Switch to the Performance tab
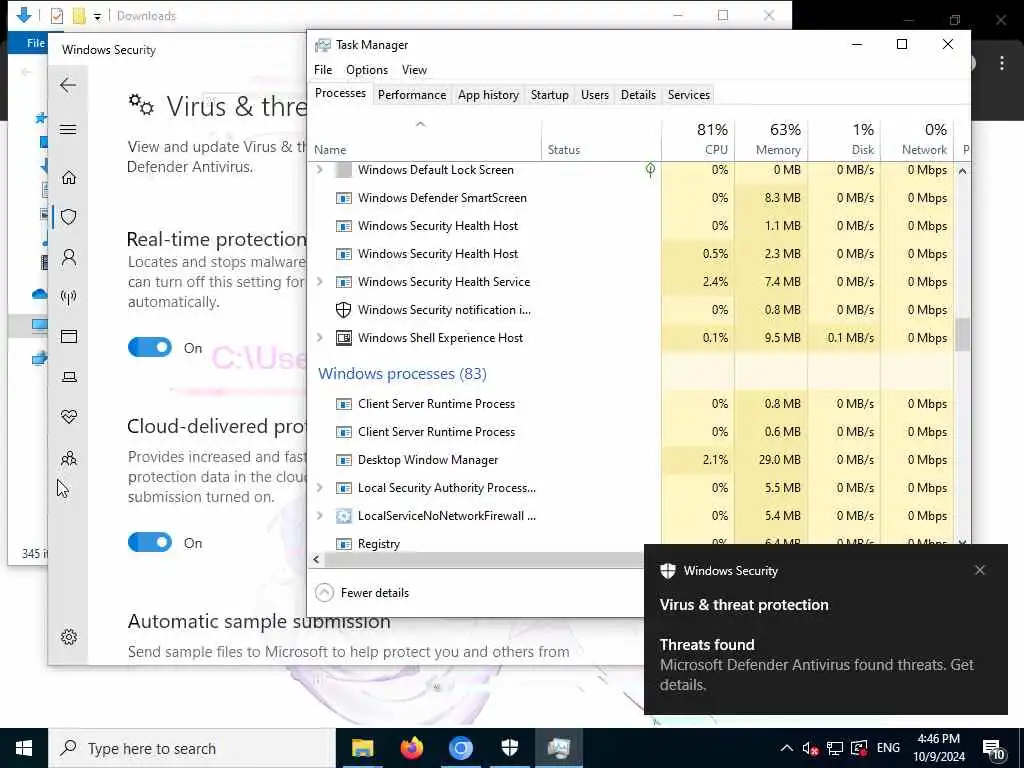1024x768 pixels. (x=412, y=95)
